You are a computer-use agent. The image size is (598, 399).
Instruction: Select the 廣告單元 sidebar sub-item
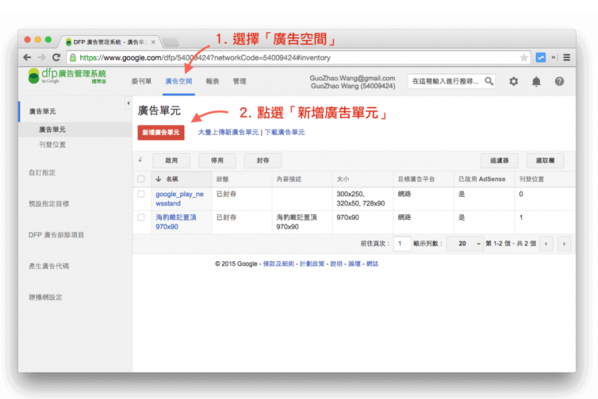tap(52, 130)
